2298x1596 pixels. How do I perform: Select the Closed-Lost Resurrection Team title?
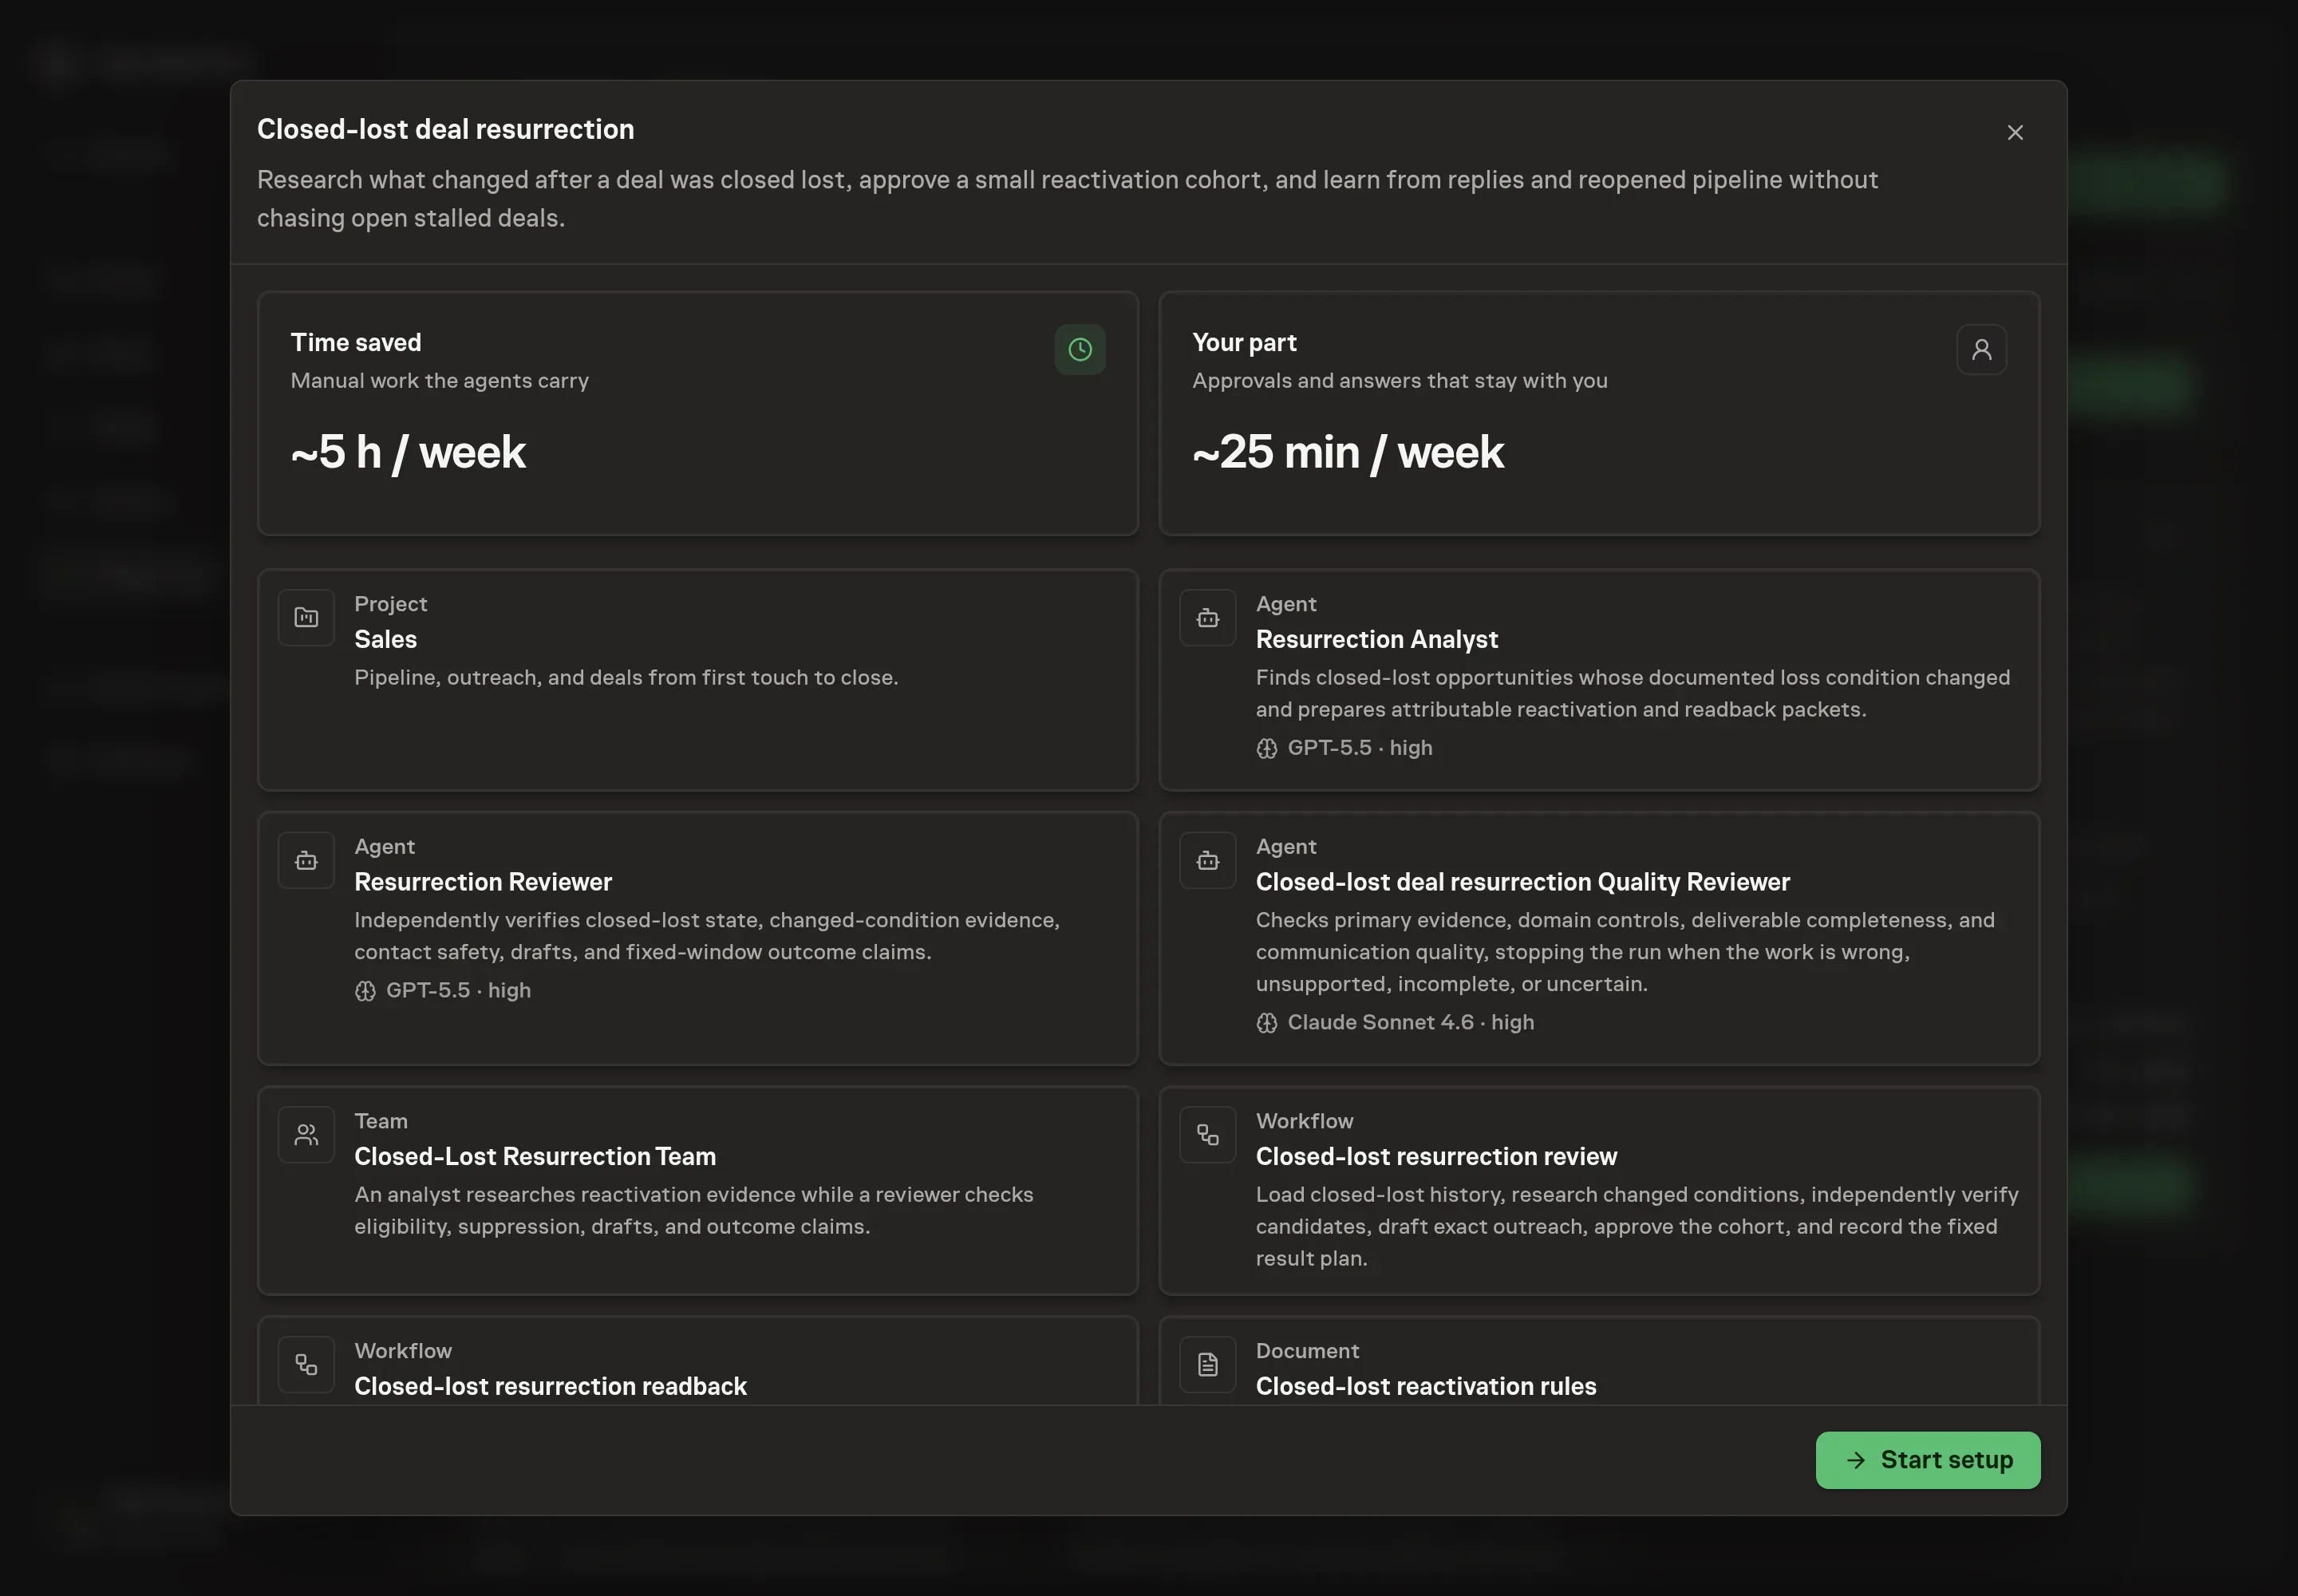click(535, 1156)
